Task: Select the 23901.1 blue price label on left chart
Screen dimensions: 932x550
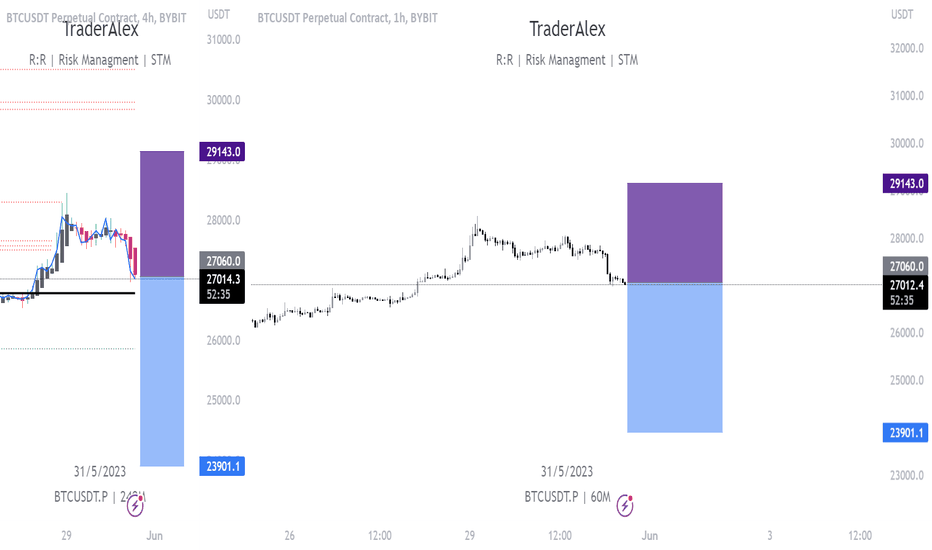Action: pyautogui.click(x=222, y=466)
